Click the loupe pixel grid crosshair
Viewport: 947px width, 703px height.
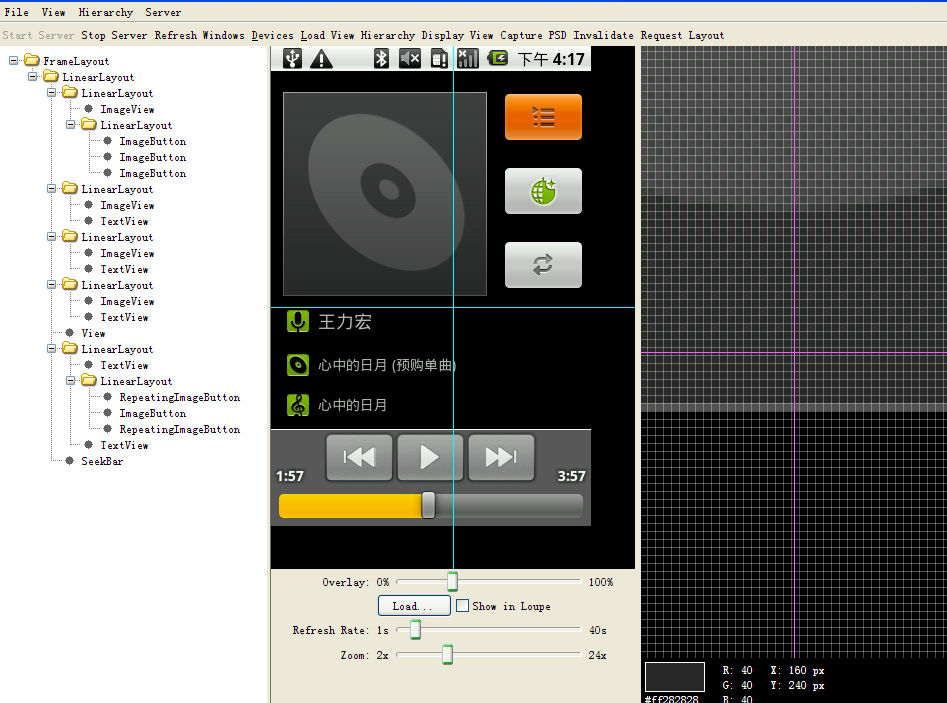[x=795, y=353]
